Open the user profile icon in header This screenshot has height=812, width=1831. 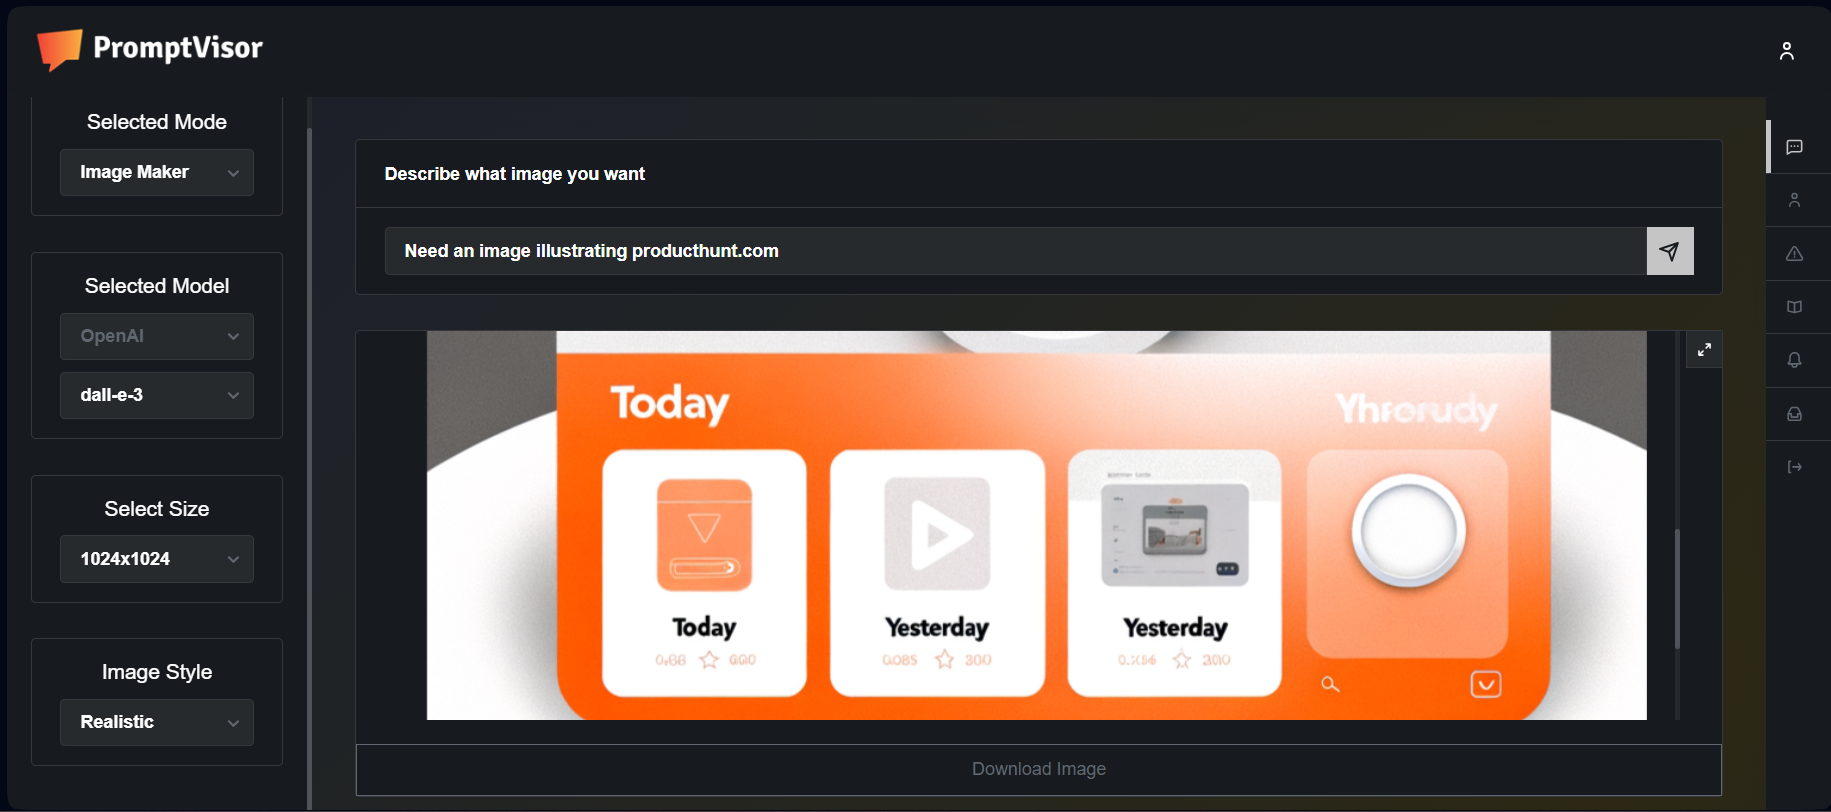point(1786,51)
